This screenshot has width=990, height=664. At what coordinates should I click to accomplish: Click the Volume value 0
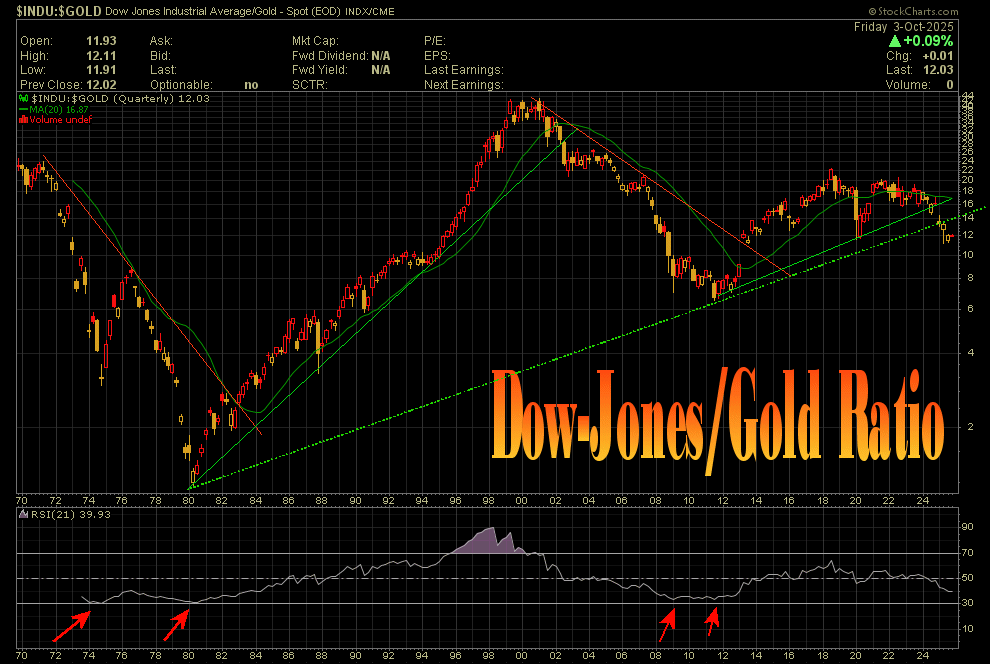click(x=950, y=85)
